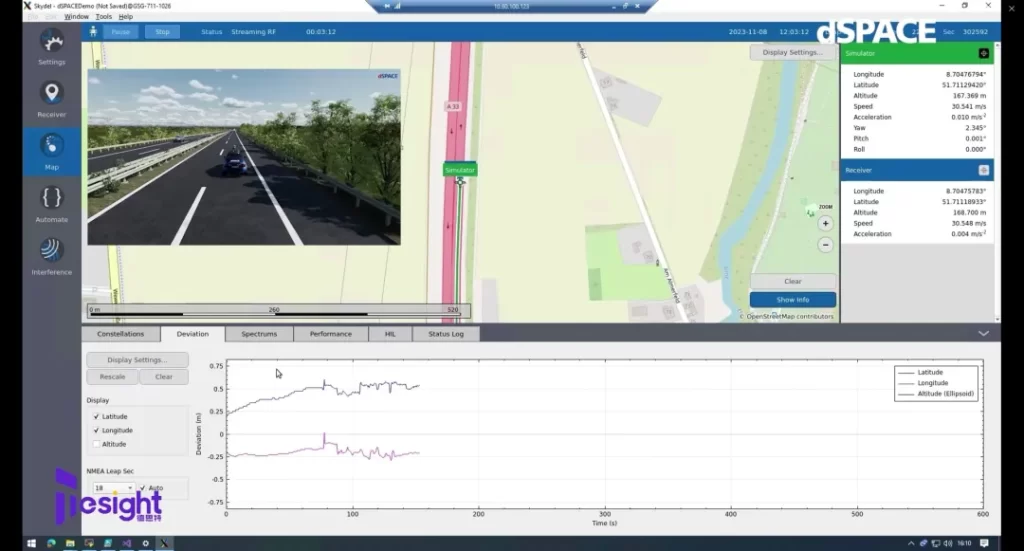Open the Receiver sidebar section

tap(51, 97)
